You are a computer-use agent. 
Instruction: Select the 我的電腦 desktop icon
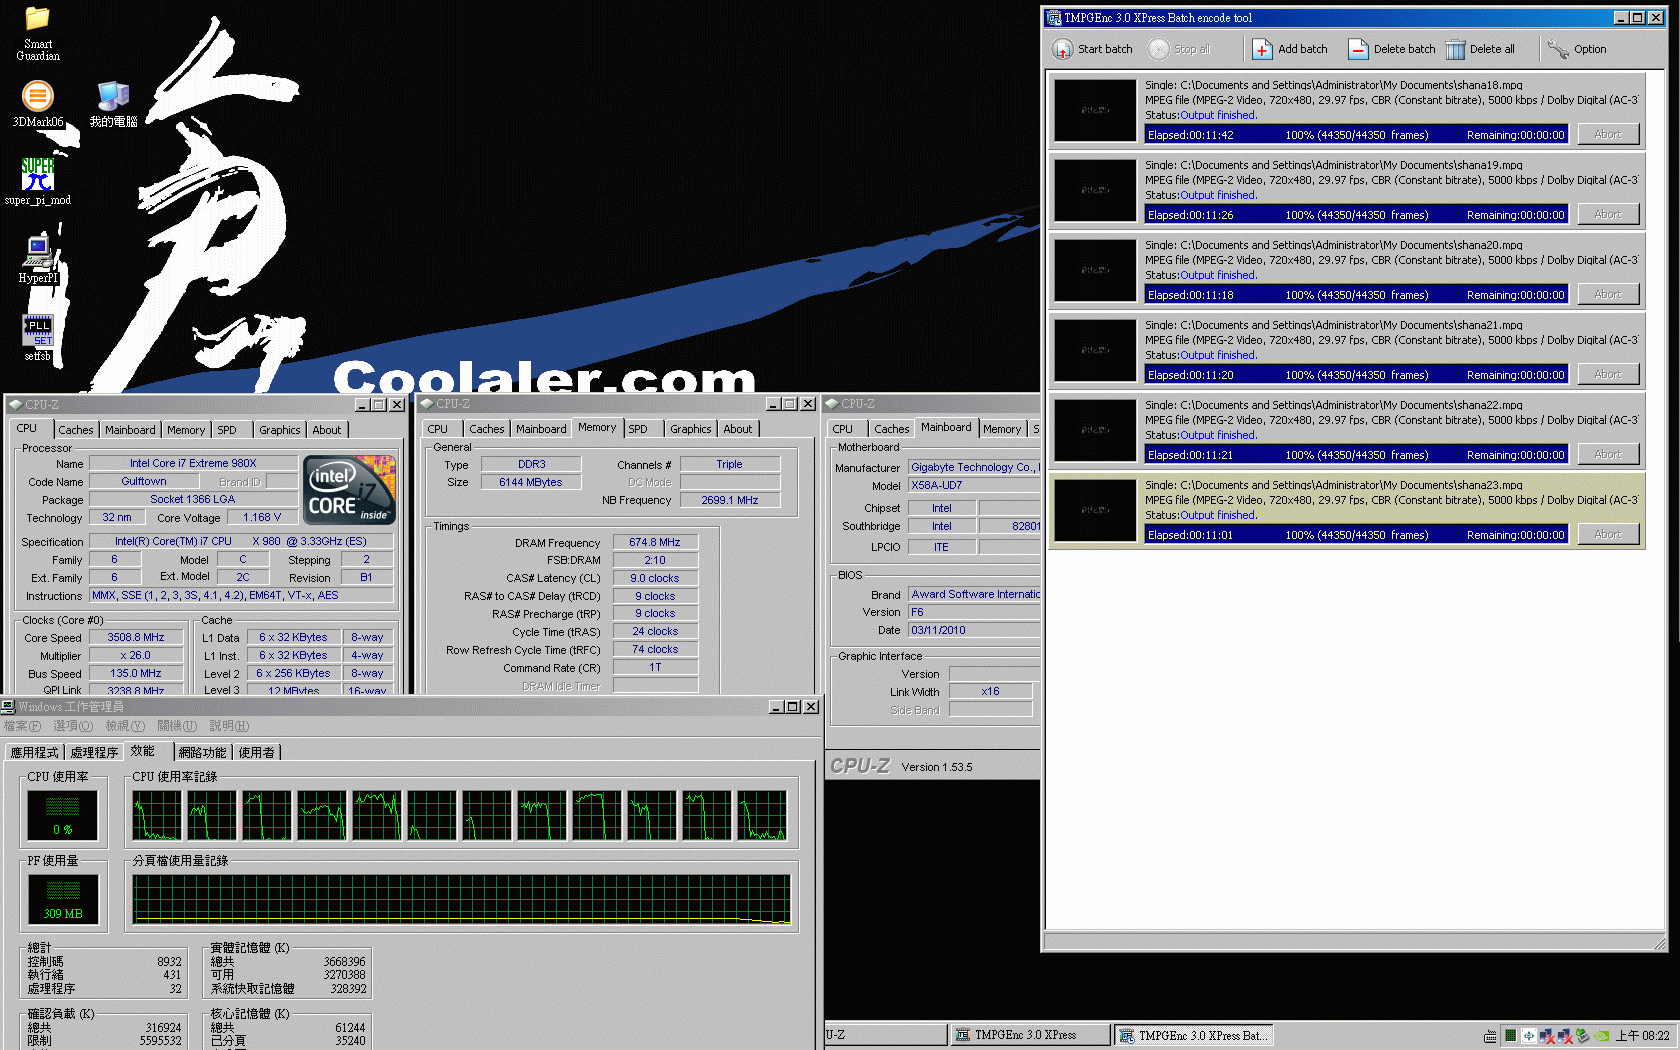pyautogui.click(x=113, y=103)
